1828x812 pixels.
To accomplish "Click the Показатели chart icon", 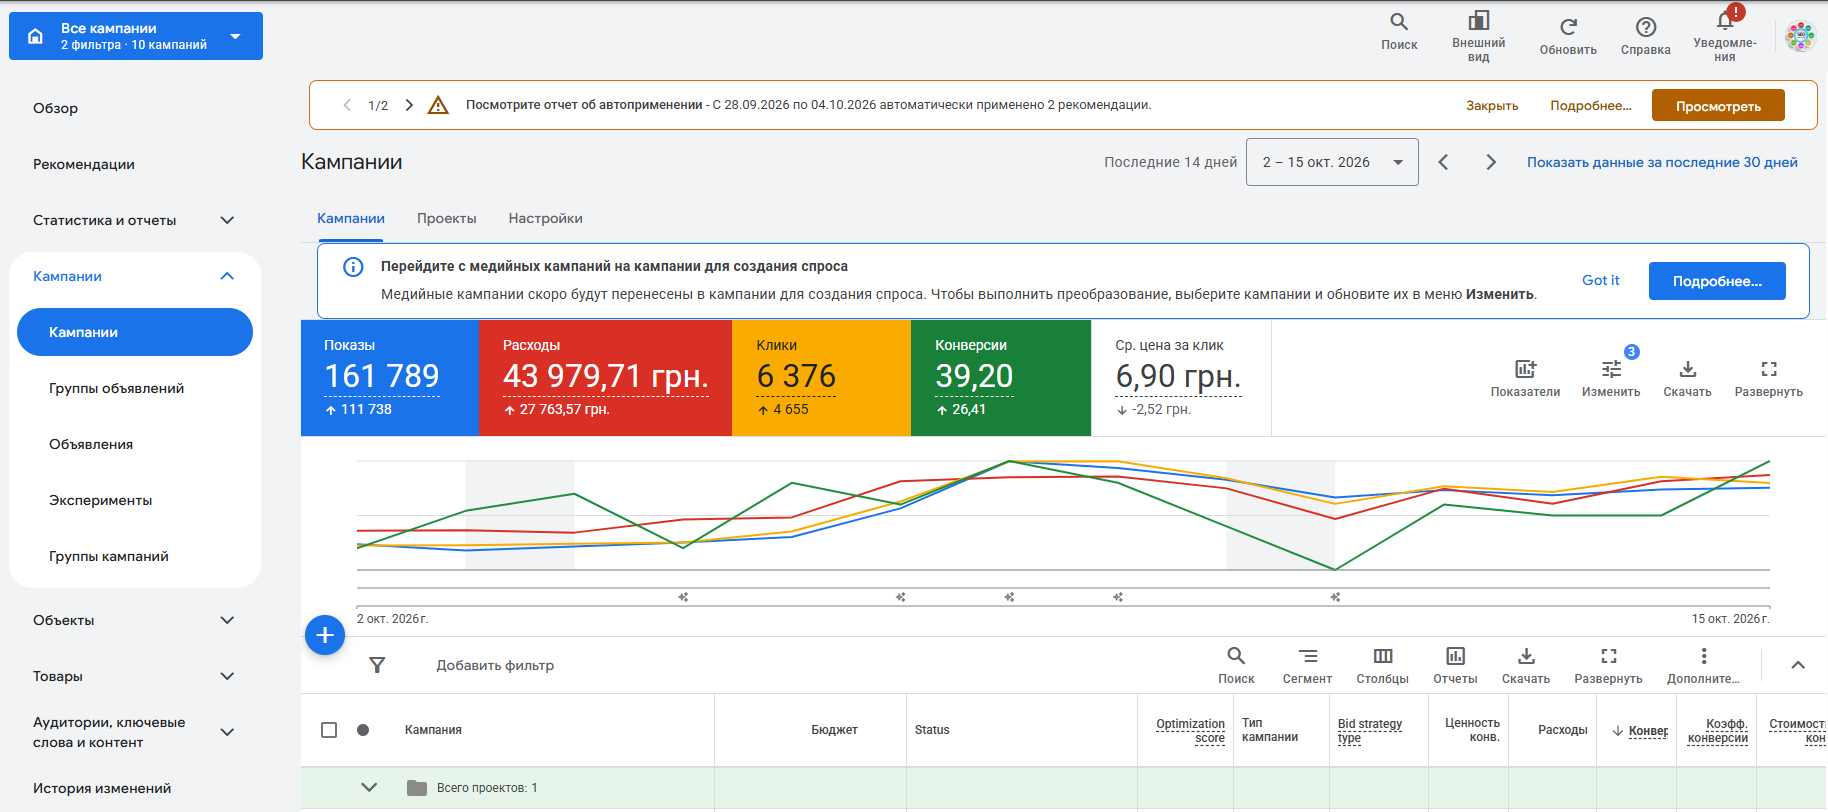I will 1525,369.
